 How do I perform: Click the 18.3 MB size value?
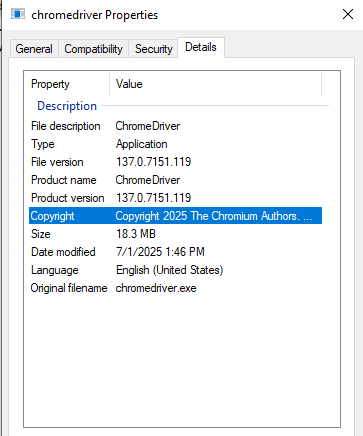click(136, 234)
